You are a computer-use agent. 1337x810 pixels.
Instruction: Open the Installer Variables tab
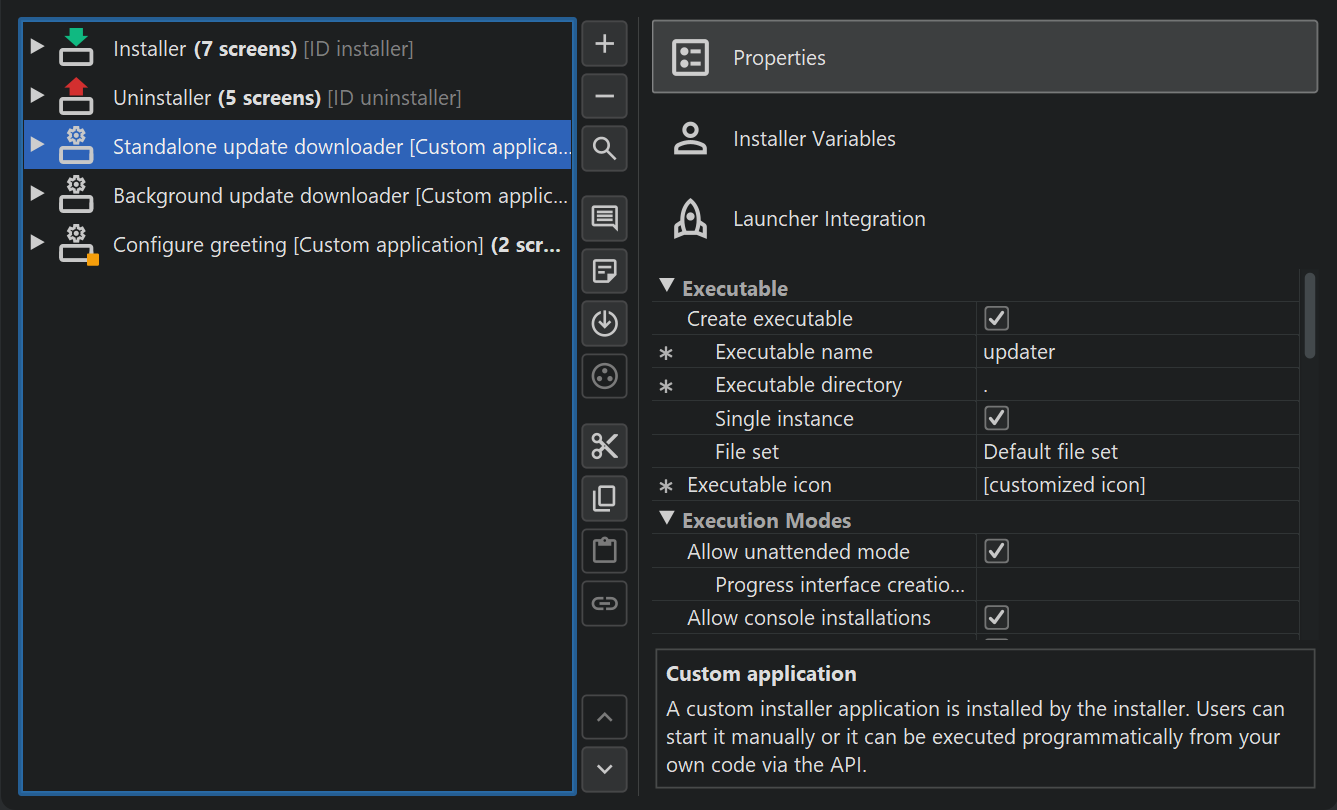814,139
